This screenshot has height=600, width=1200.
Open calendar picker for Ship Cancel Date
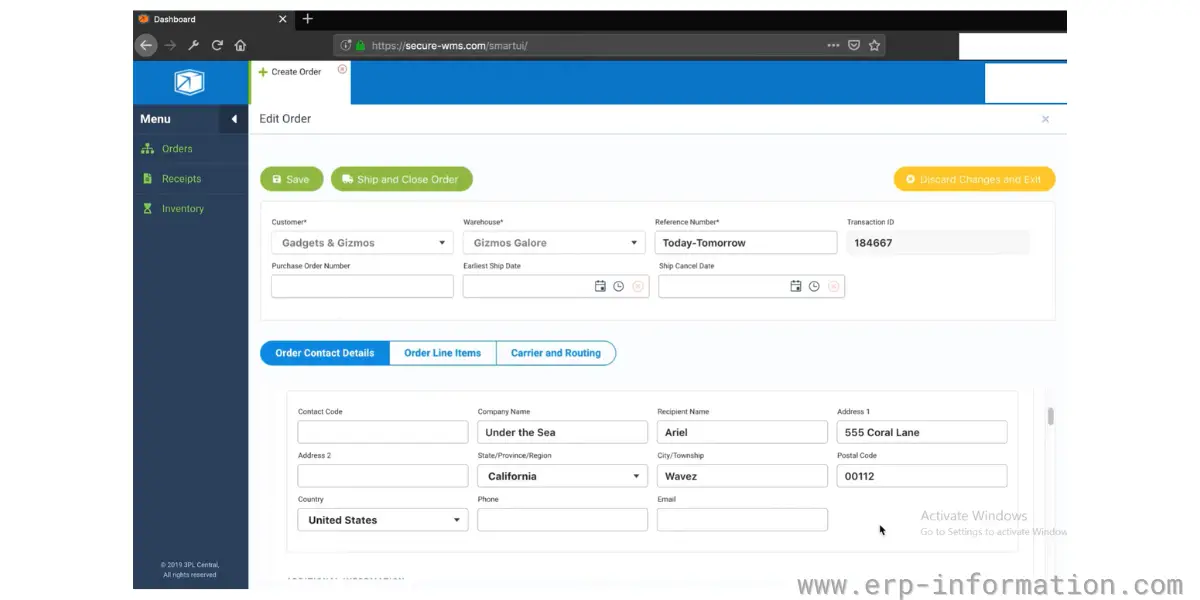click(796, 286)
